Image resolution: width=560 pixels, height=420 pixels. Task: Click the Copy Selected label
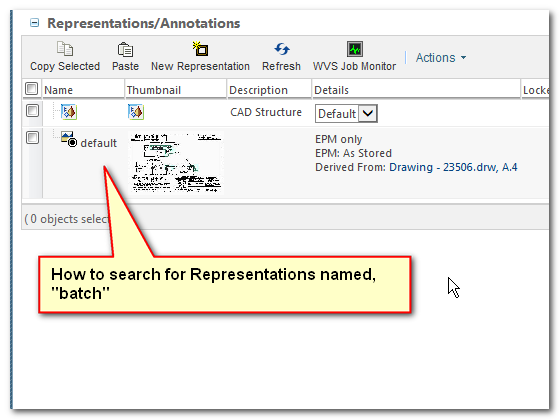pos(65,66)
